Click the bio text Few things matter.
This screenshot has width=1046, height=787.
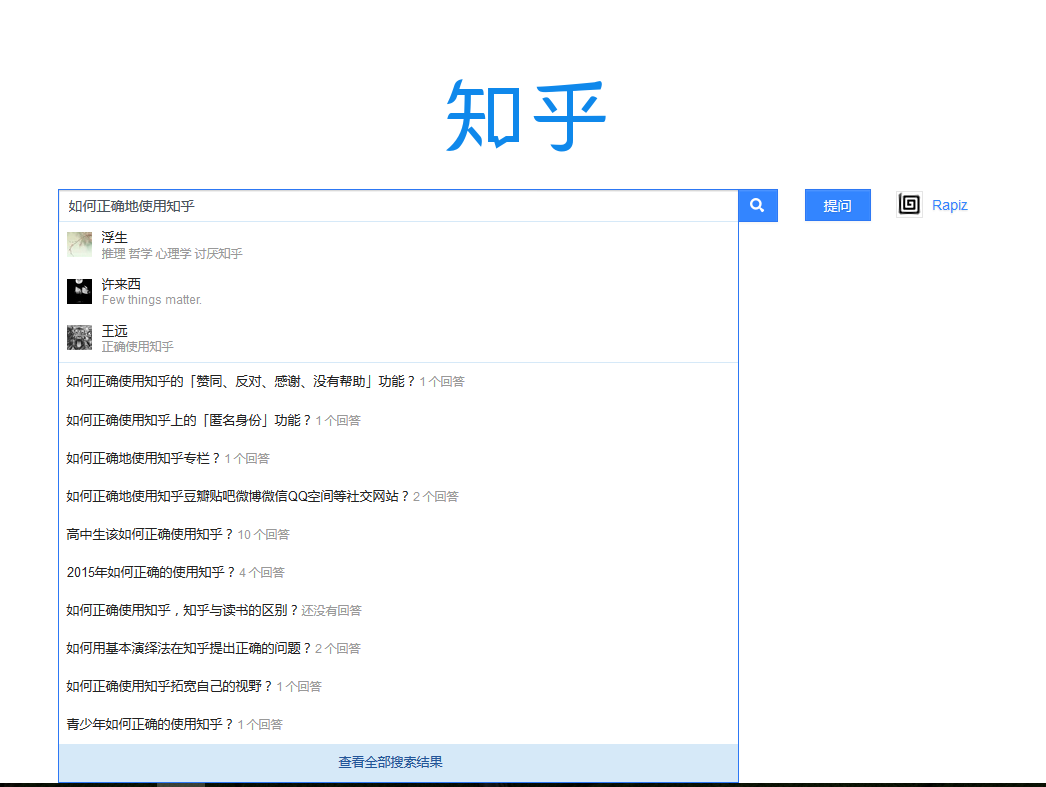(151, 300)
